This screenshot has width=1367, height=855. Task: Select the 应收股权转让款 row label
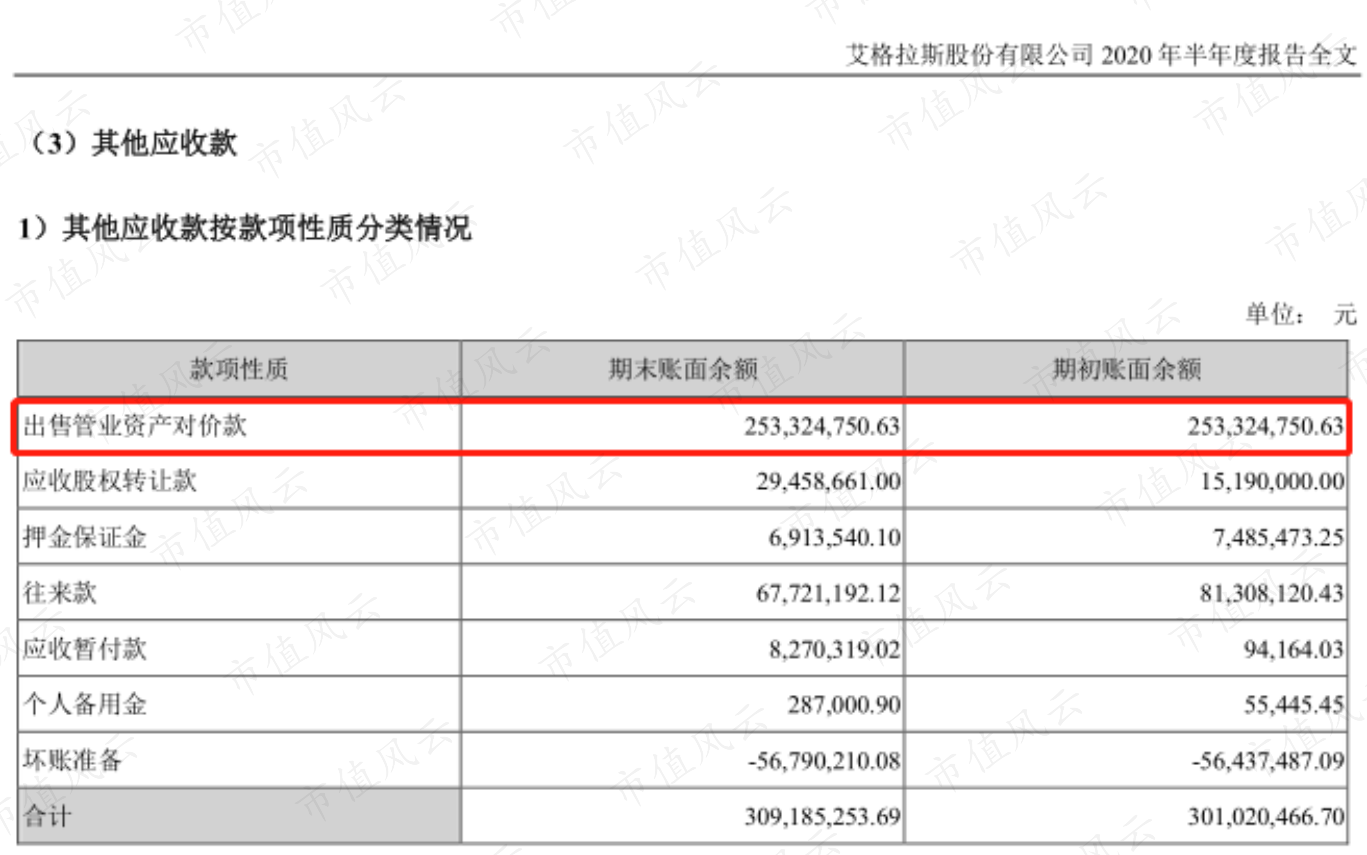point(110,482)
